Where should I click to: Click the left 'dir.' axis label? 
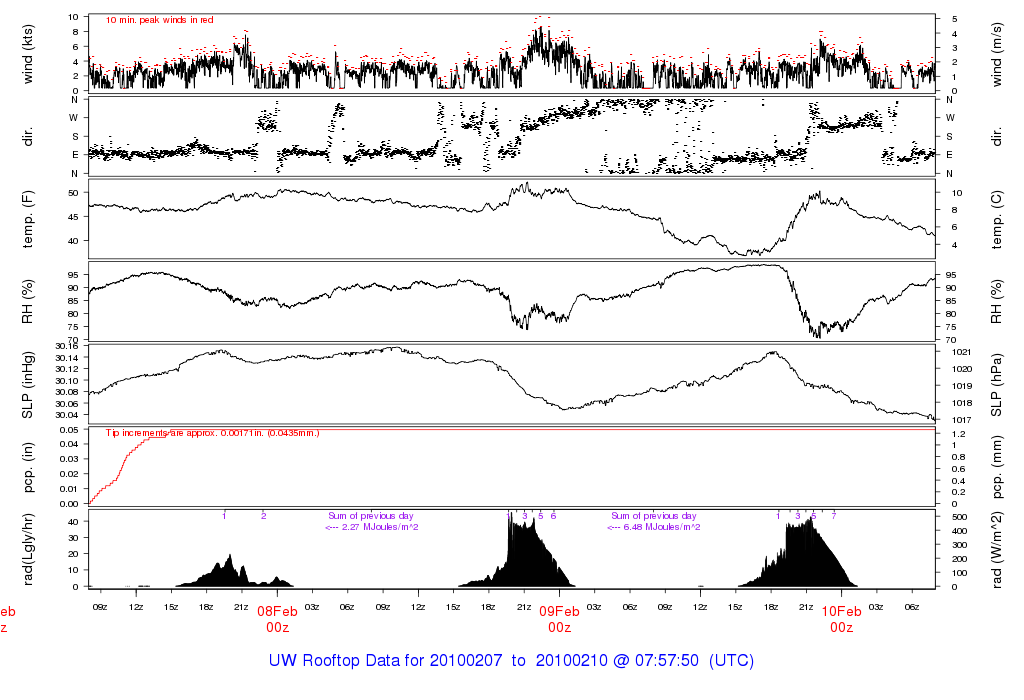27,137
